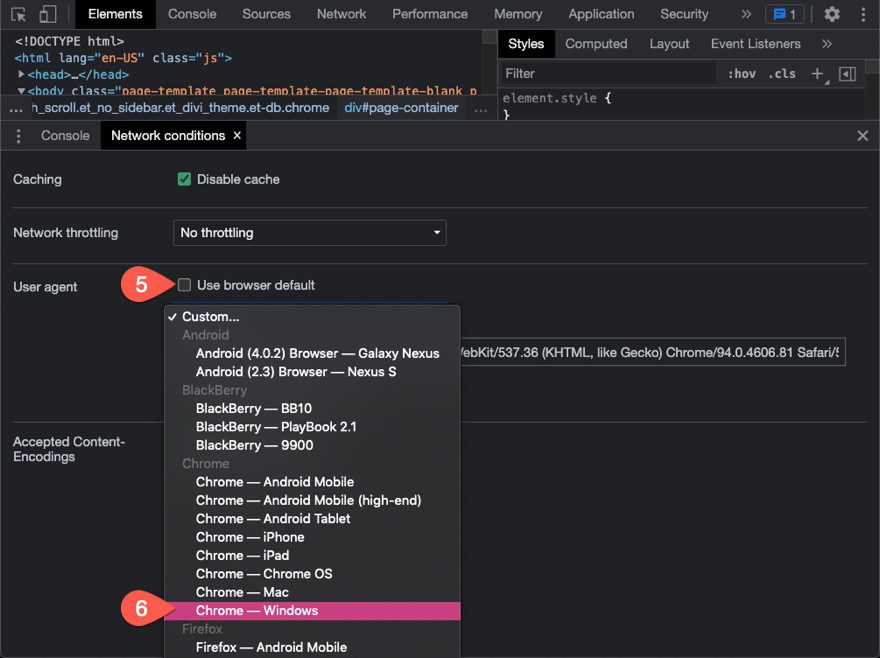Toggle the device toolbar icon
Image resolution: width=880 pixels, height=658 pixels.
tap(48, 15)
